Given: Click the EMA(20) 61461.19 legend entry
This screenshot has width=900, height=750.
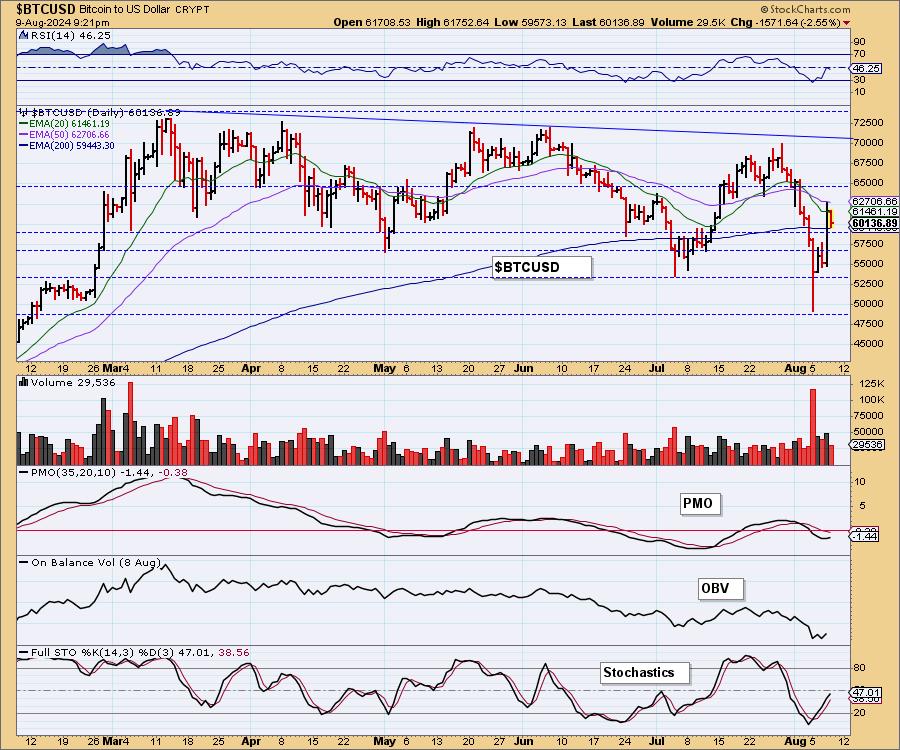Looking at the screenshot, I should [69, 123].
